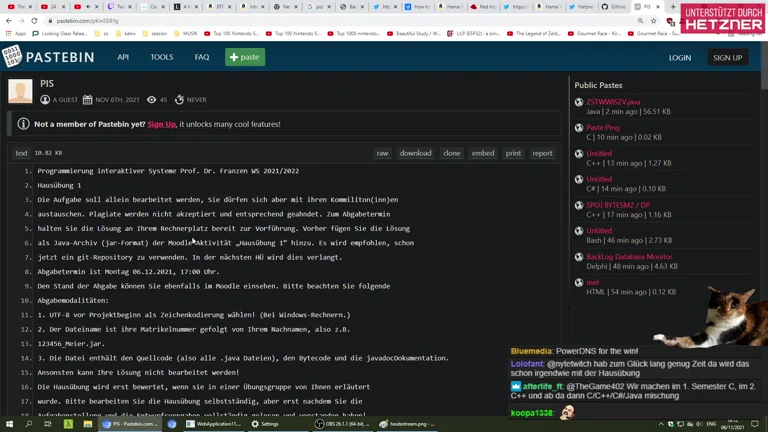Bookmark this page with star icon
Screen dimensions: 768x432
pos(653,21)
